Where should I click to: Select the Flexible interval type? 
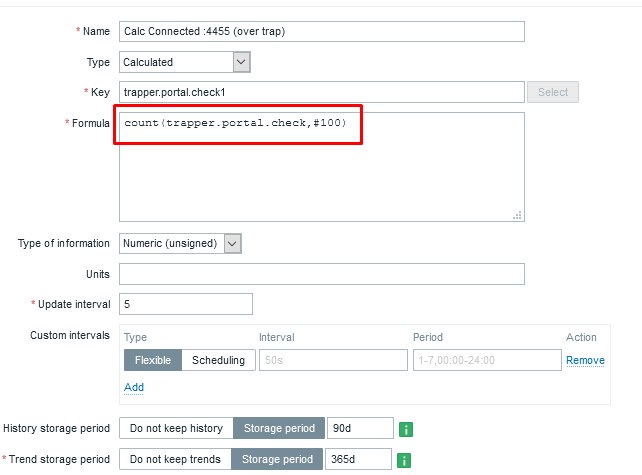tap(153, 360)
